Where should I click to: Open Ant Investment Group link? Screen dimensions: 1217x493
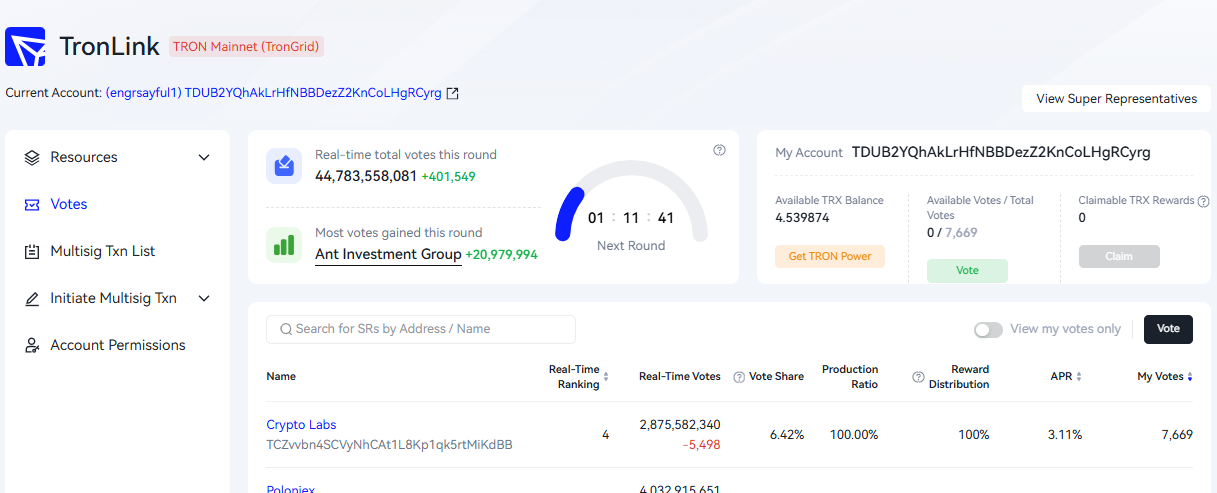[388, 254]
